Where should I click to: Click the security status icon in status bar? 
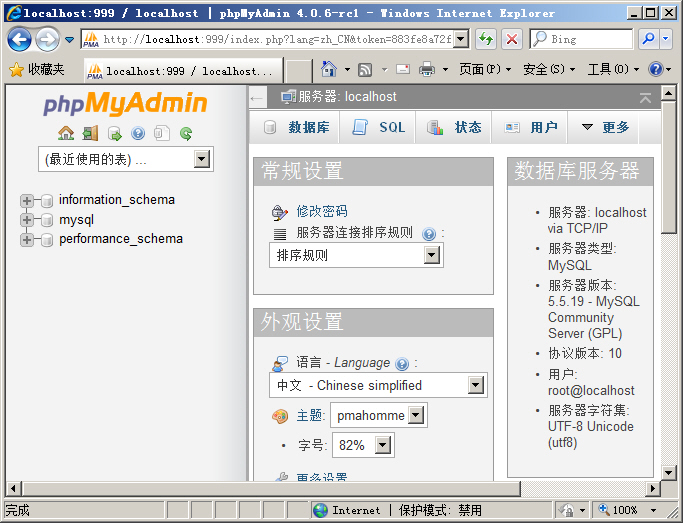[567, 510]
